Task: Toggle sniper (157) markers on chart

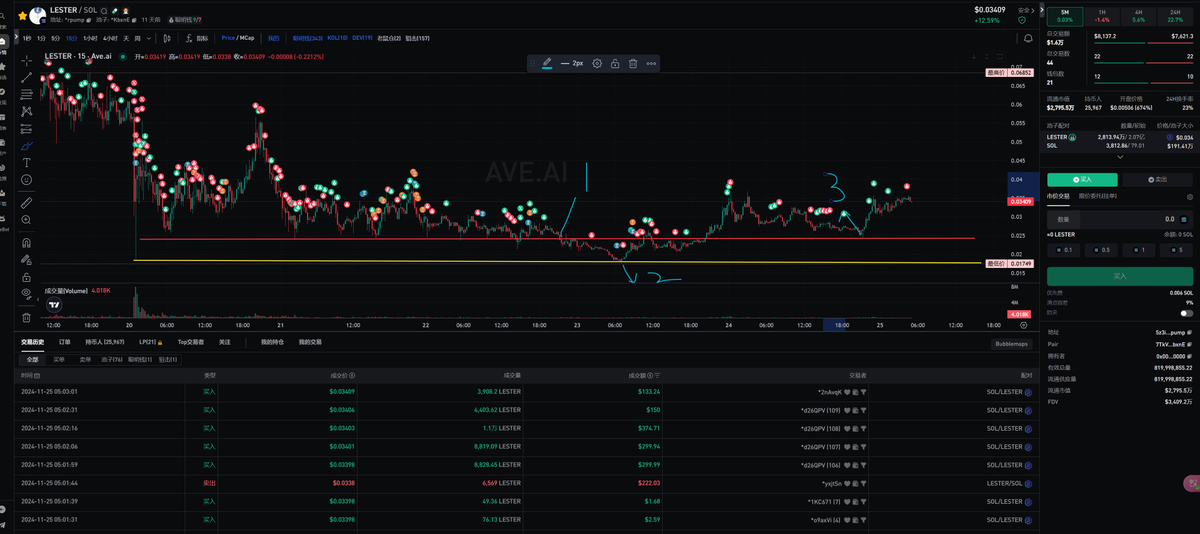Action: pyautogui.click(x=417, y=38)
